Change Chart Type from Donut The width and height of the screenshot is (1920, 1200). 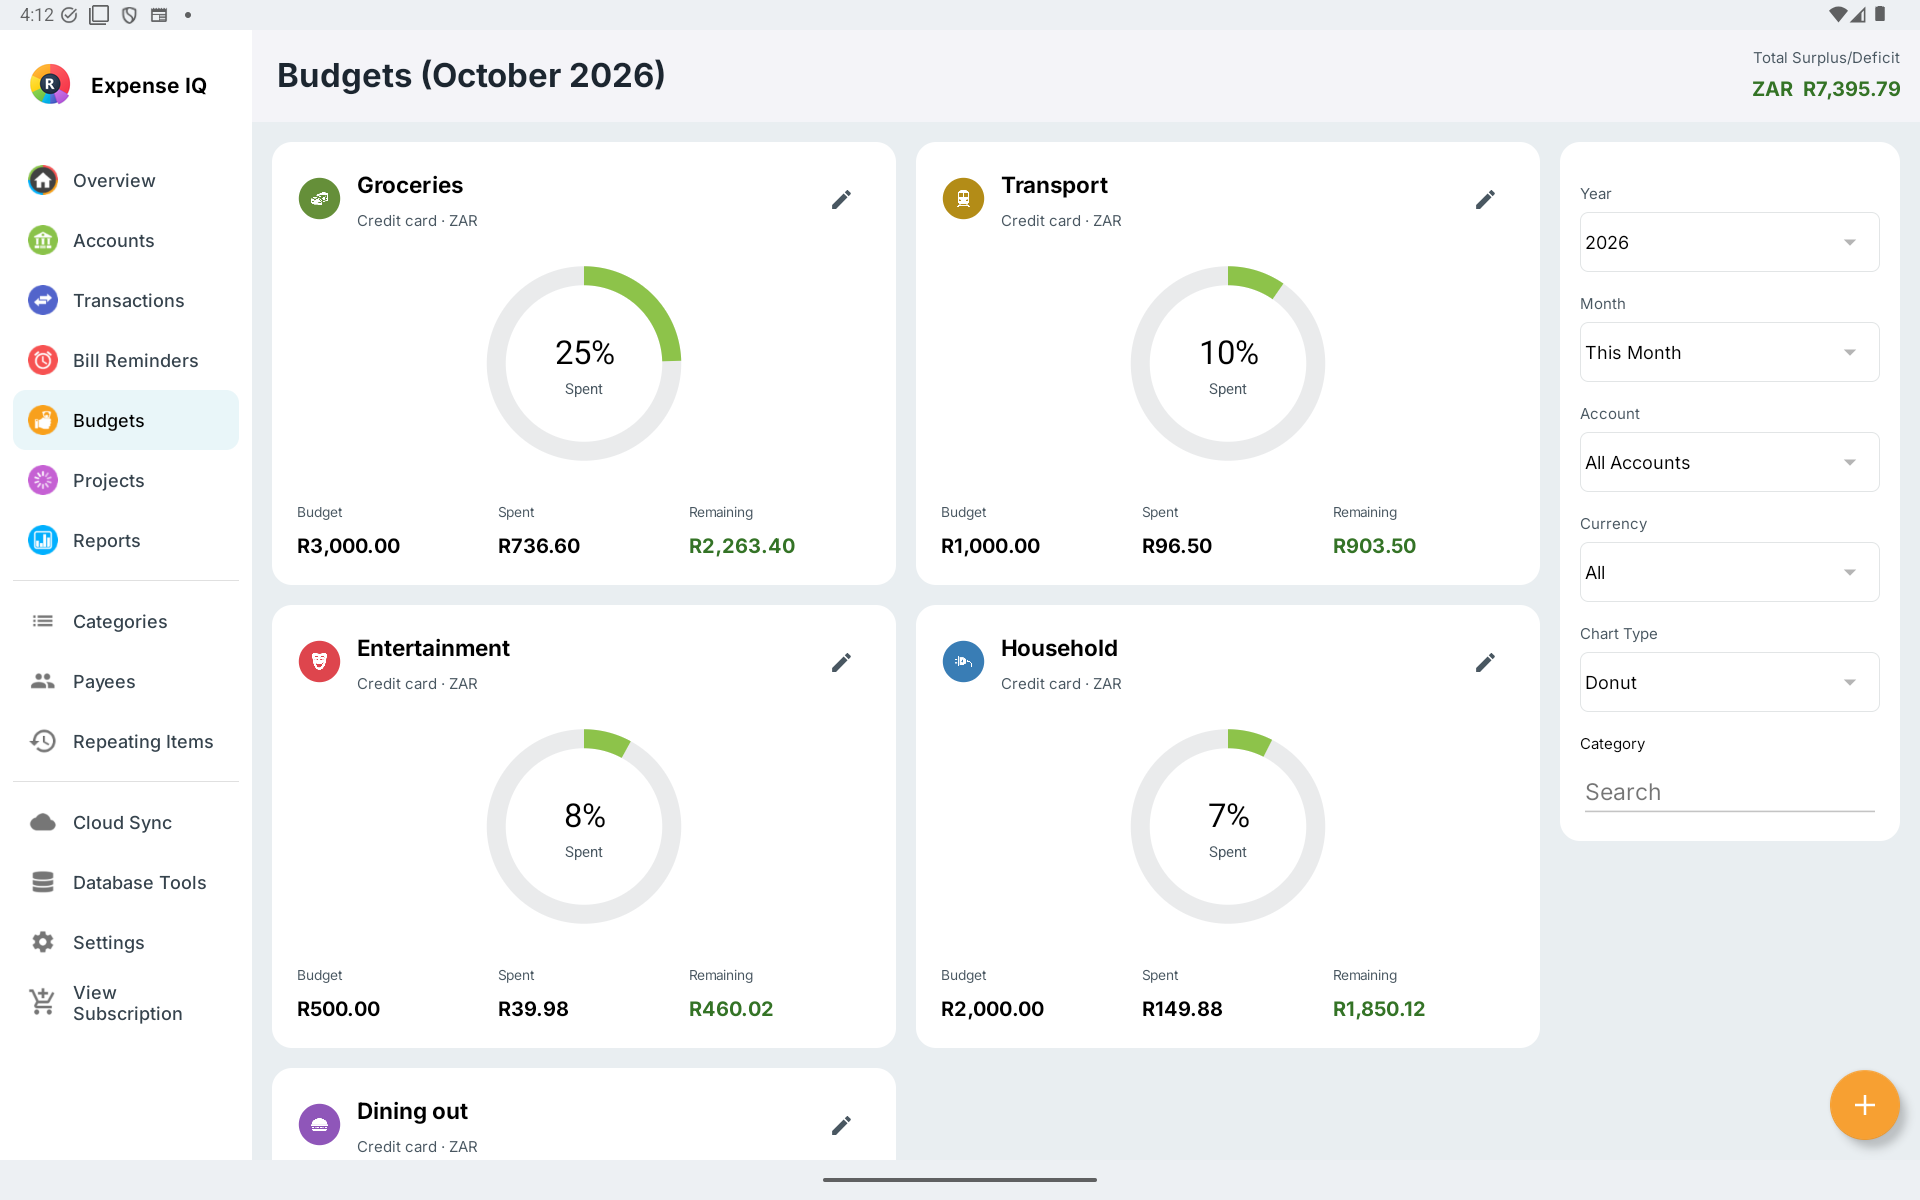tap(1729, 682)
